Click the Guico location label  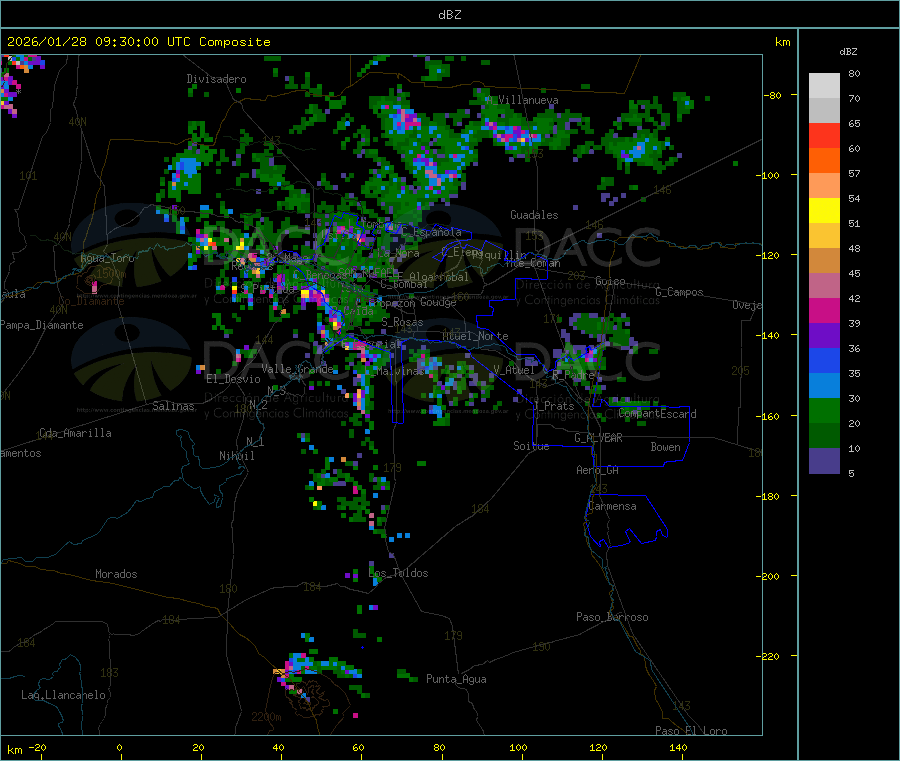pyautogui.click(x=610, y=281)
